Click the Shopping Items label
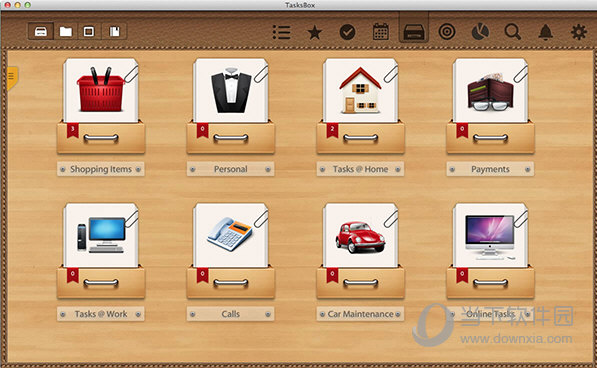Viewport: 597px width, 368px height. [x=101, y=169]
